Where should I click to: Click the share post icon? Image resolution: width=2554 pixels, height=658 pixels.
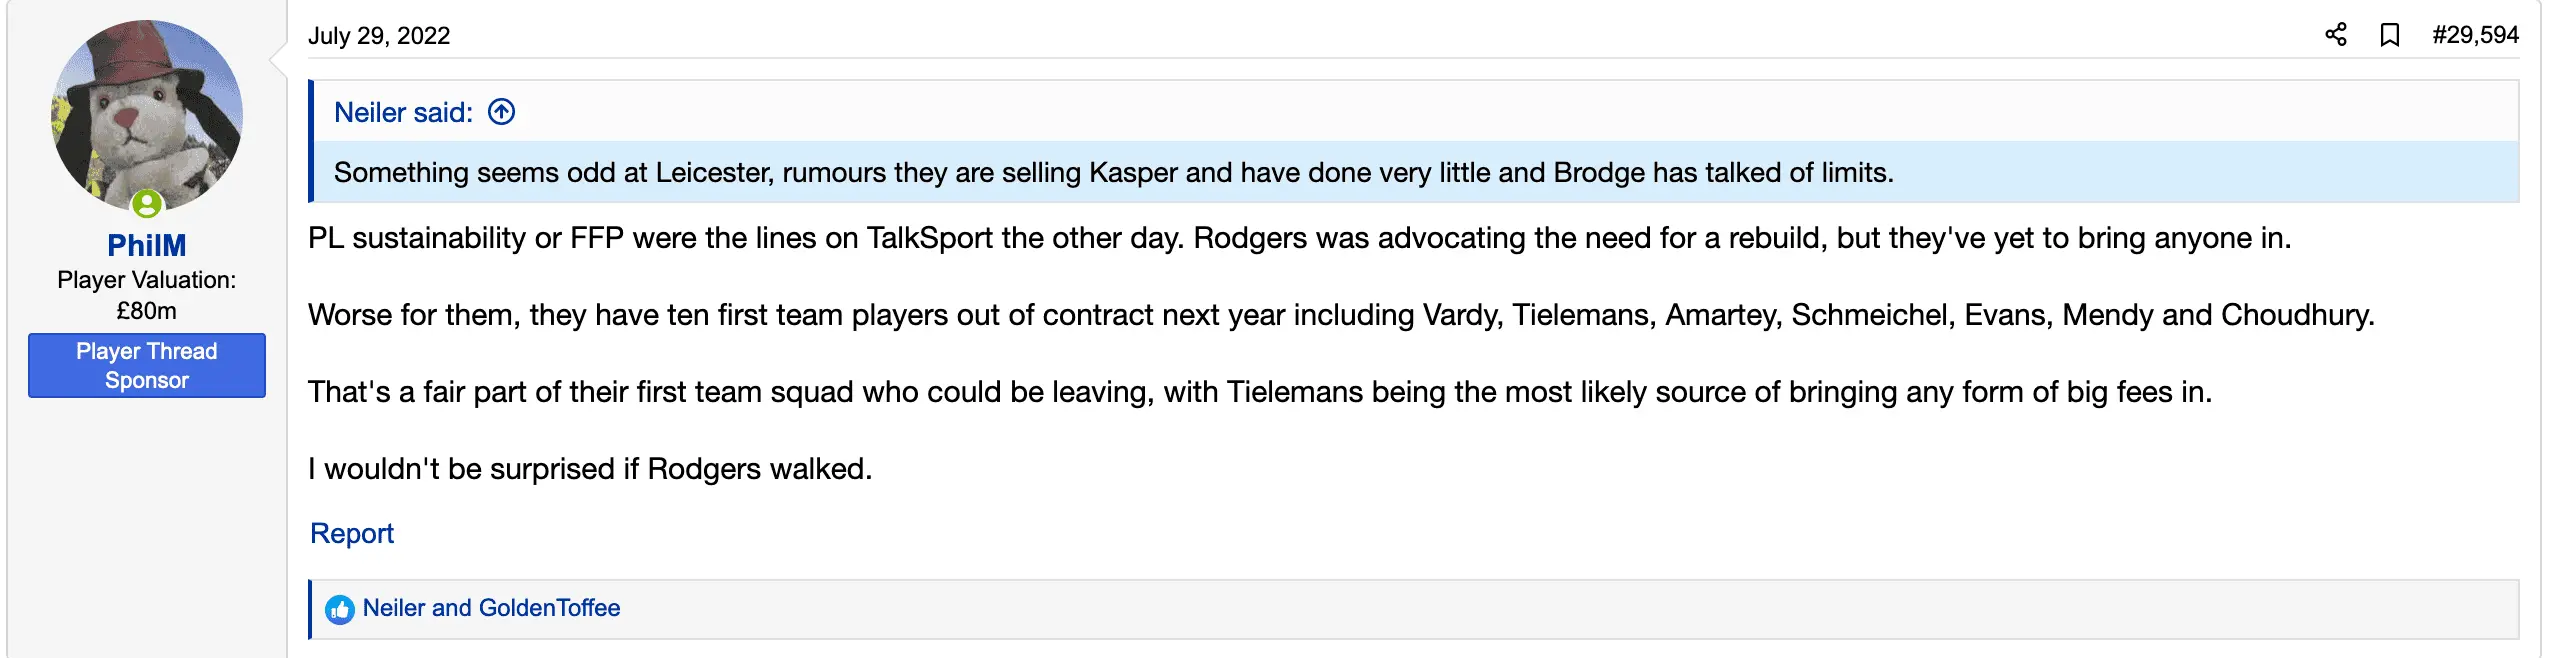(2336, 35)
